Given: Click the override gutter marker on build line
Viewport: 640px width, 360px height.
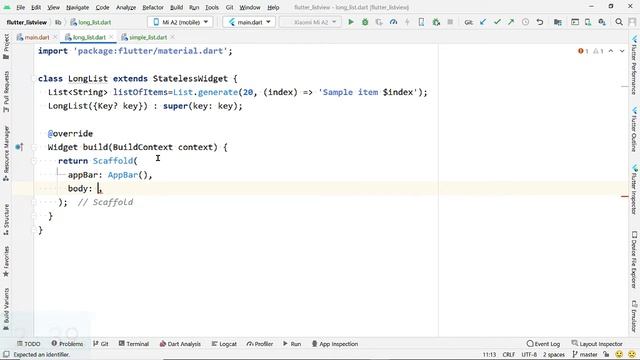Looking at the screenshot, I should [19, 147].
